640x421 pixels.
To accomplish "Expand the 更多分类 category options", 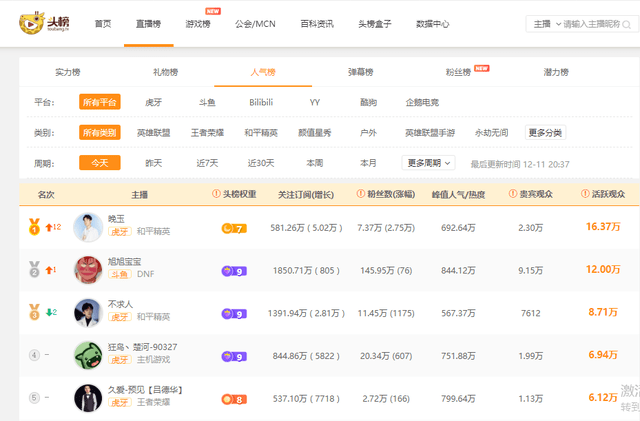I will pyautogui.click(x=545, y=132).
